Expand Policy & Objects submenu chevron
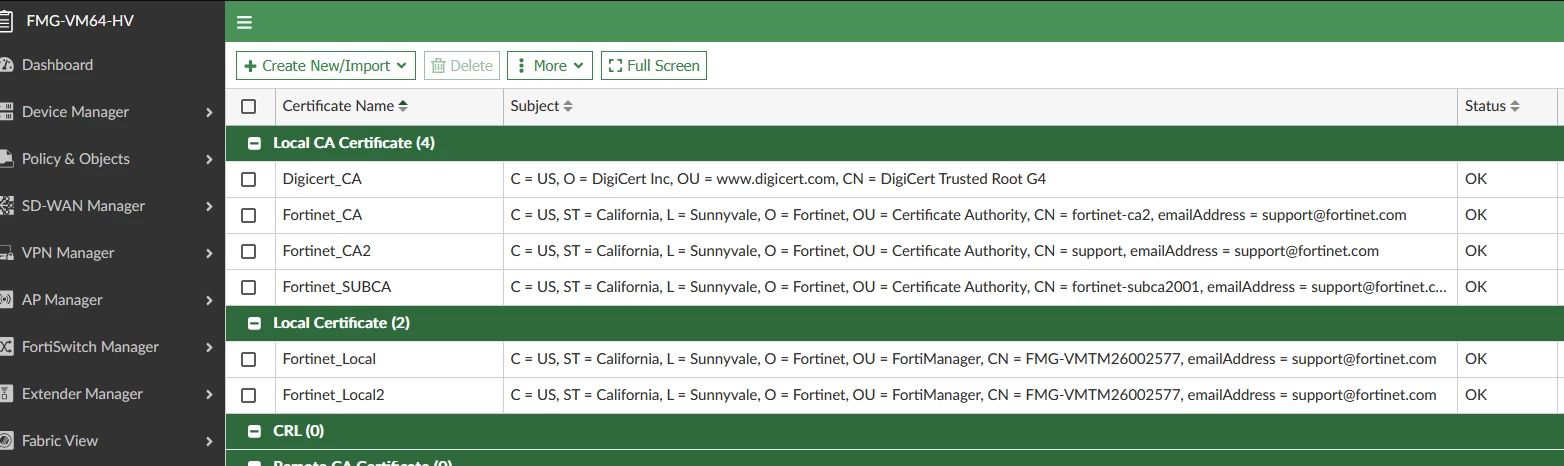Screen dimensions: 1564x466 click(x=209, y=159)
